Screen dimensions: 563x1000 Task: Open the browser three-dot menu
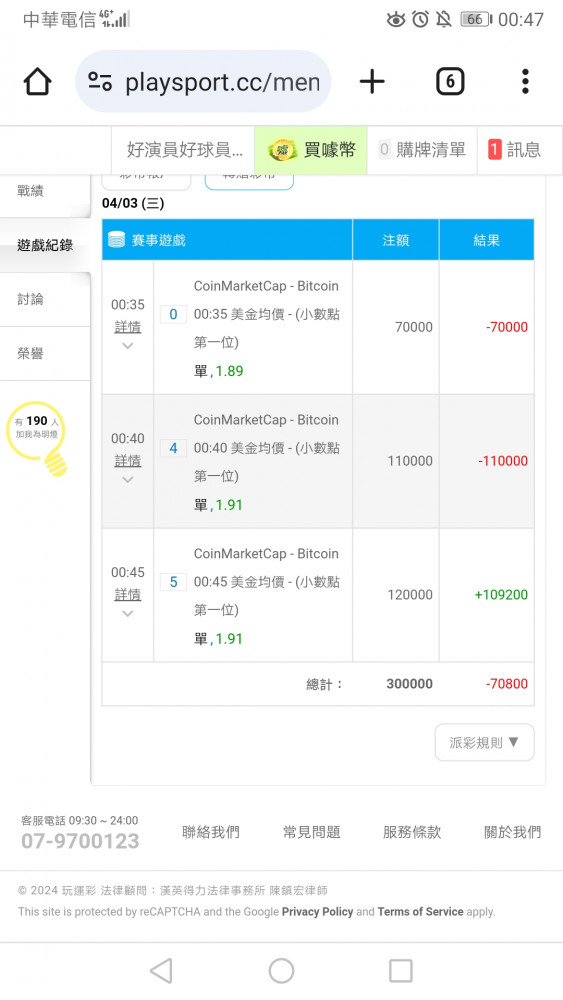click(525, 82)
